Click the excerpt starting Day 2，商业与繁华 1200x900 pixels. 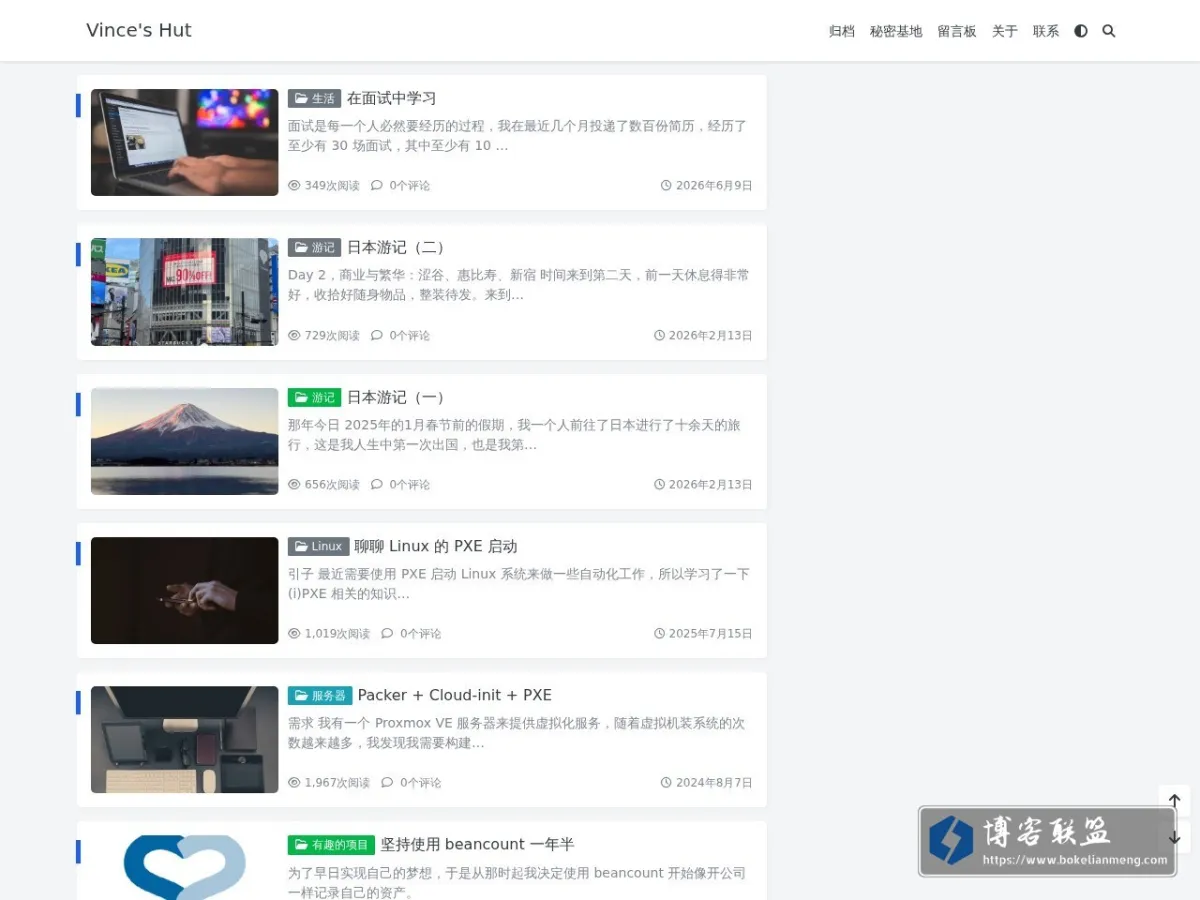[519, 285]
